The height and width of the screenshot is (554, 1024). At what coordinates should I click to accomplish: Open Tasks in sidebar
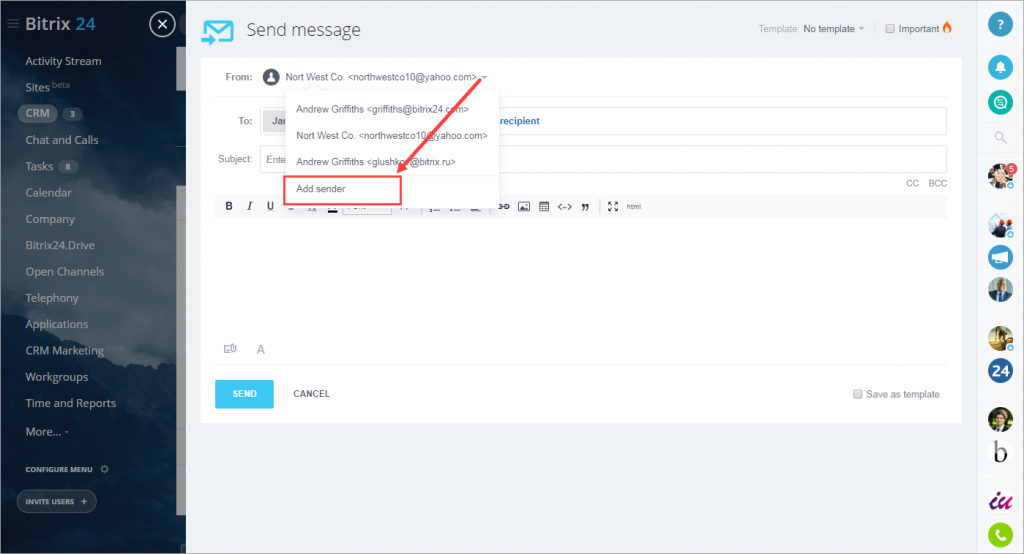click(39, 166)
